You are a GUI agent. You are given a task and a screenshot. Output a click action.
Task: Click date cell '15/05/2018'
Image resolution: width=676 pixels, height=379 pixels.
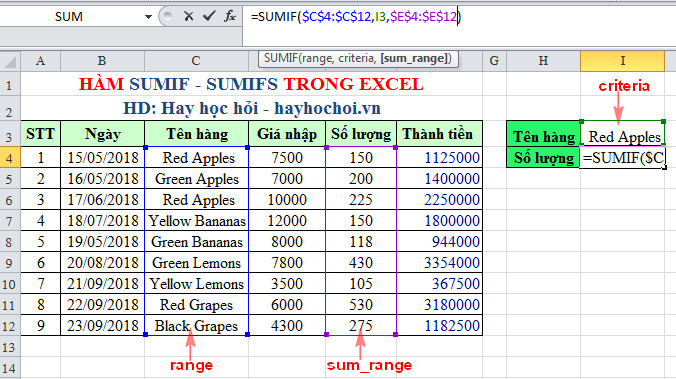(x=102, y=158)
